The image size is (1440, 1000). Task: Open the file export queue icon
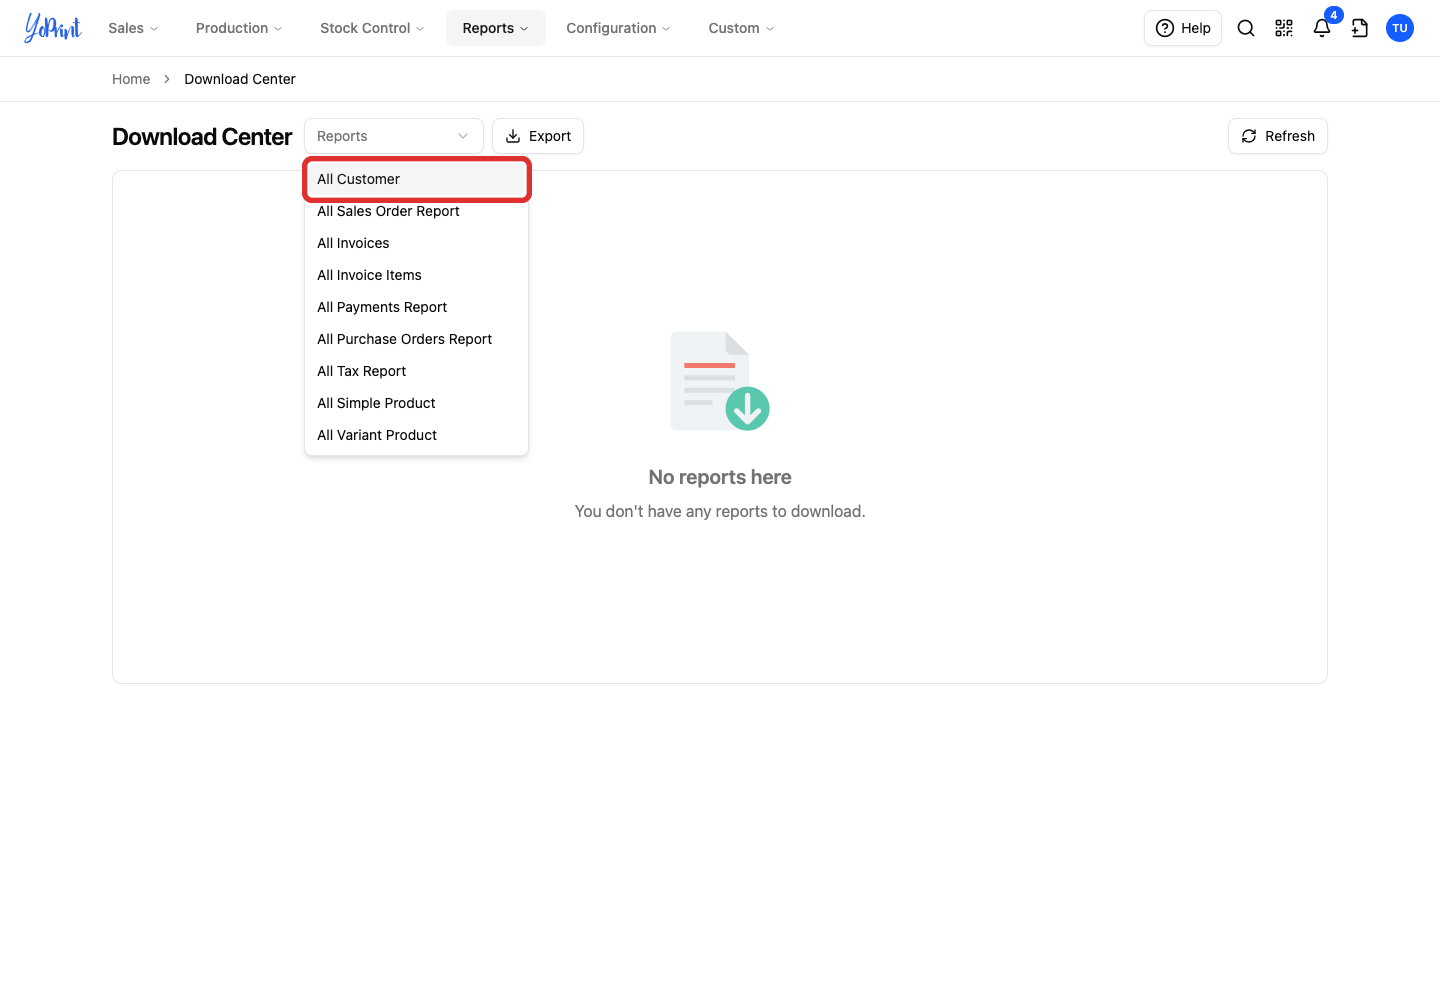(1360, 28)
